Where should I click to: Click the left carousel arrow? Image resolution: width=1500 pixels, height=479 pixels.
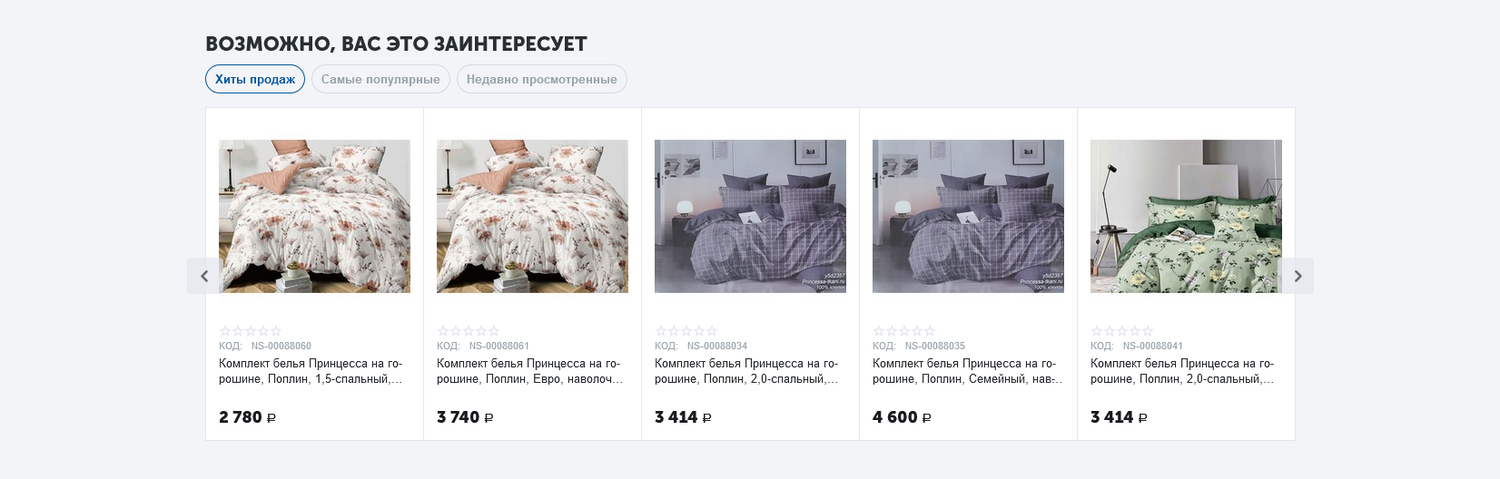pyautogui.click(x=204, y=276)
